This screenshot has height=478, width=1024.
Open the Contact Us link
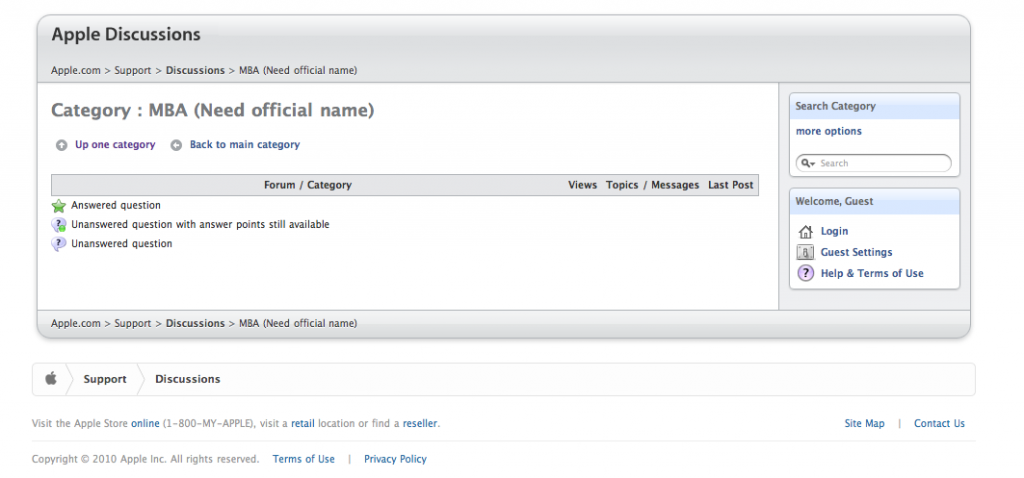939,424
